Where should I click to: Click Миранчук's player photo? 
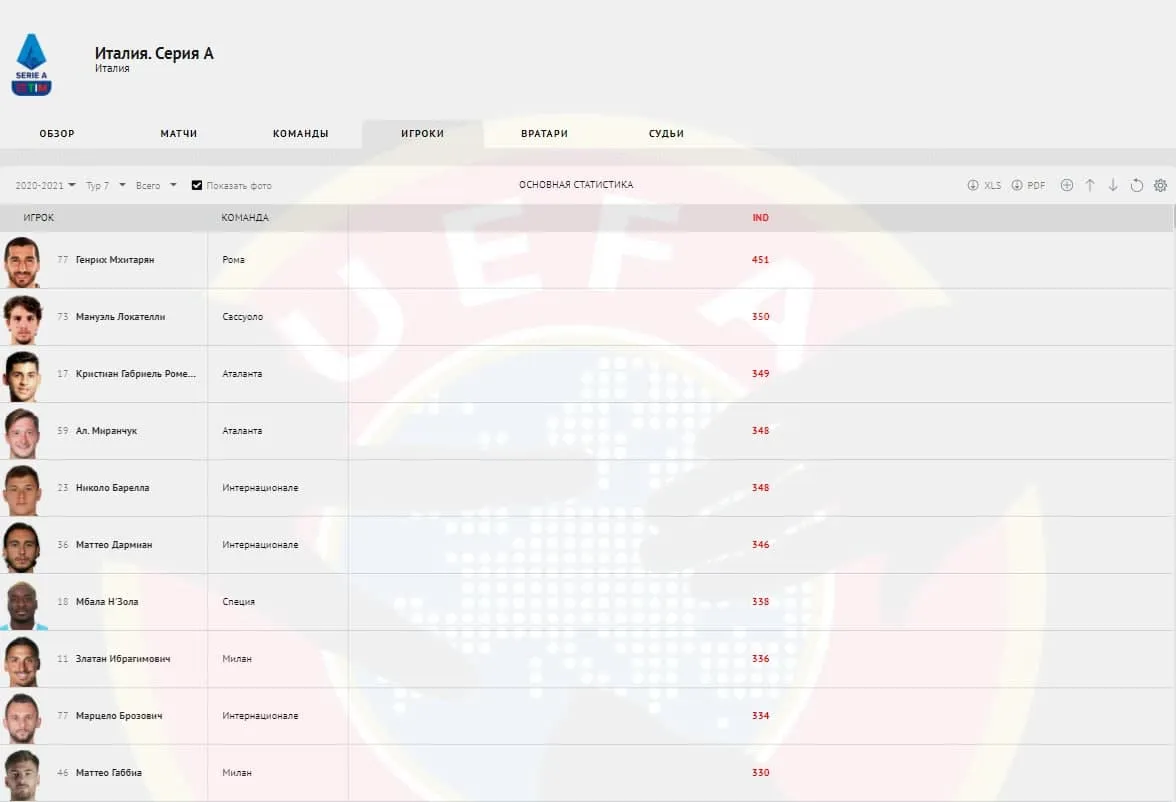(22, 433)
